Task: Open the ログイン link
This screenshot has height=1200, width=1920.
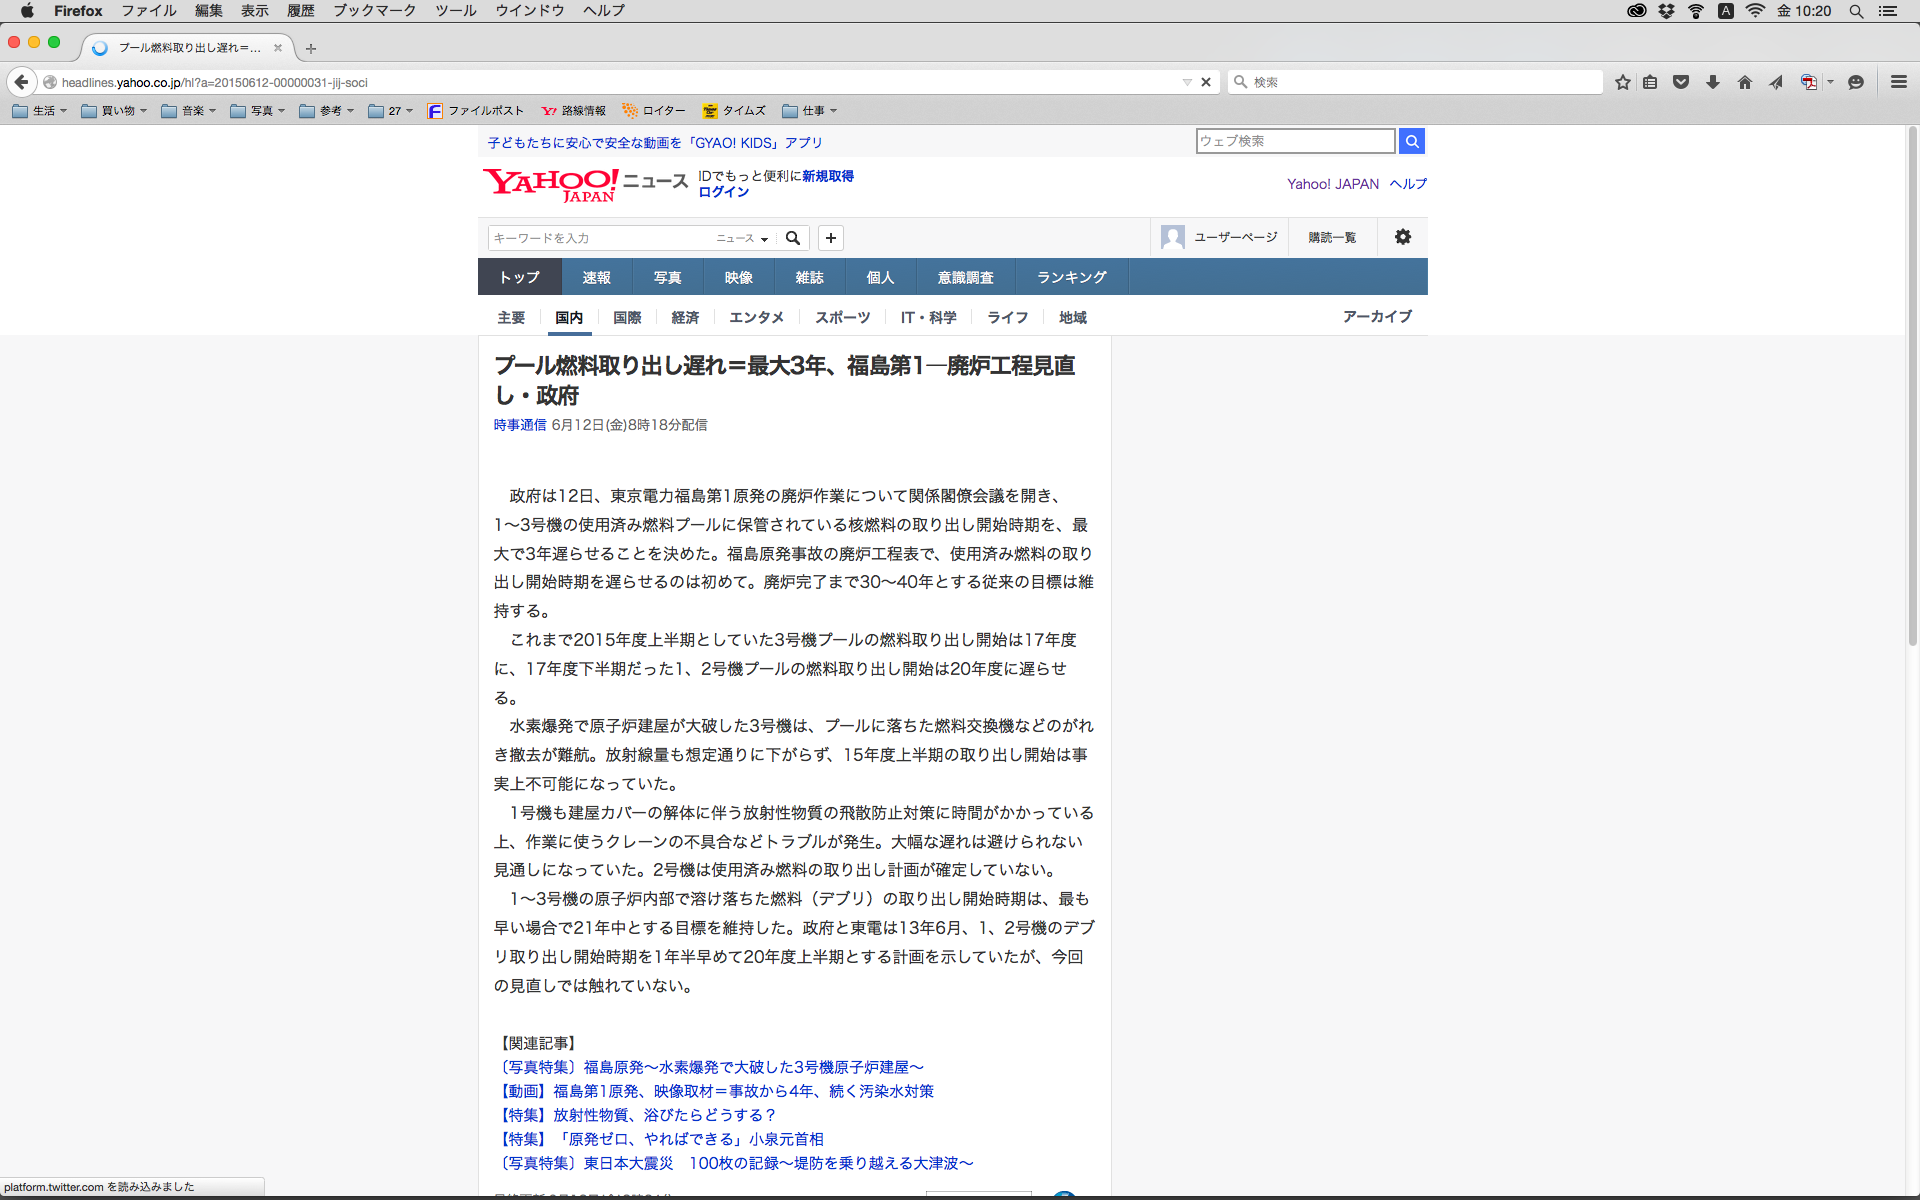Action: point(723,192)
